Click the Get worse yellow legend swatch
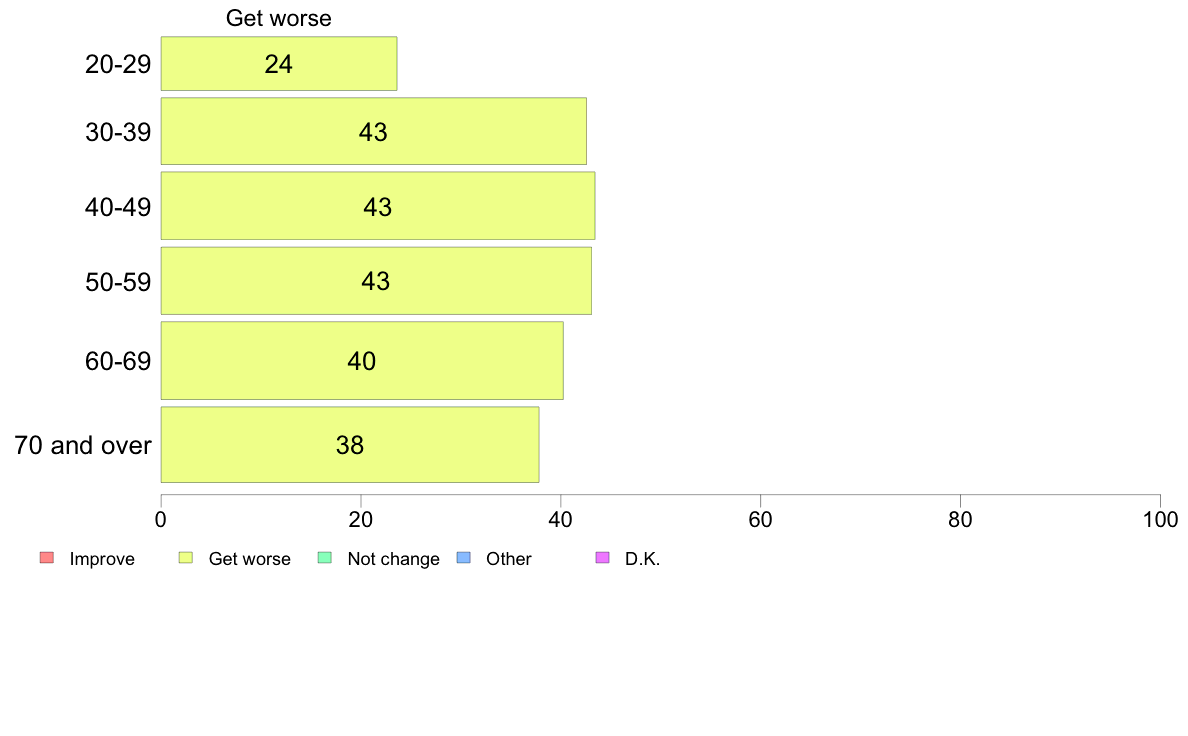Viewport: 1188px width, 736px height. (186, 558)
